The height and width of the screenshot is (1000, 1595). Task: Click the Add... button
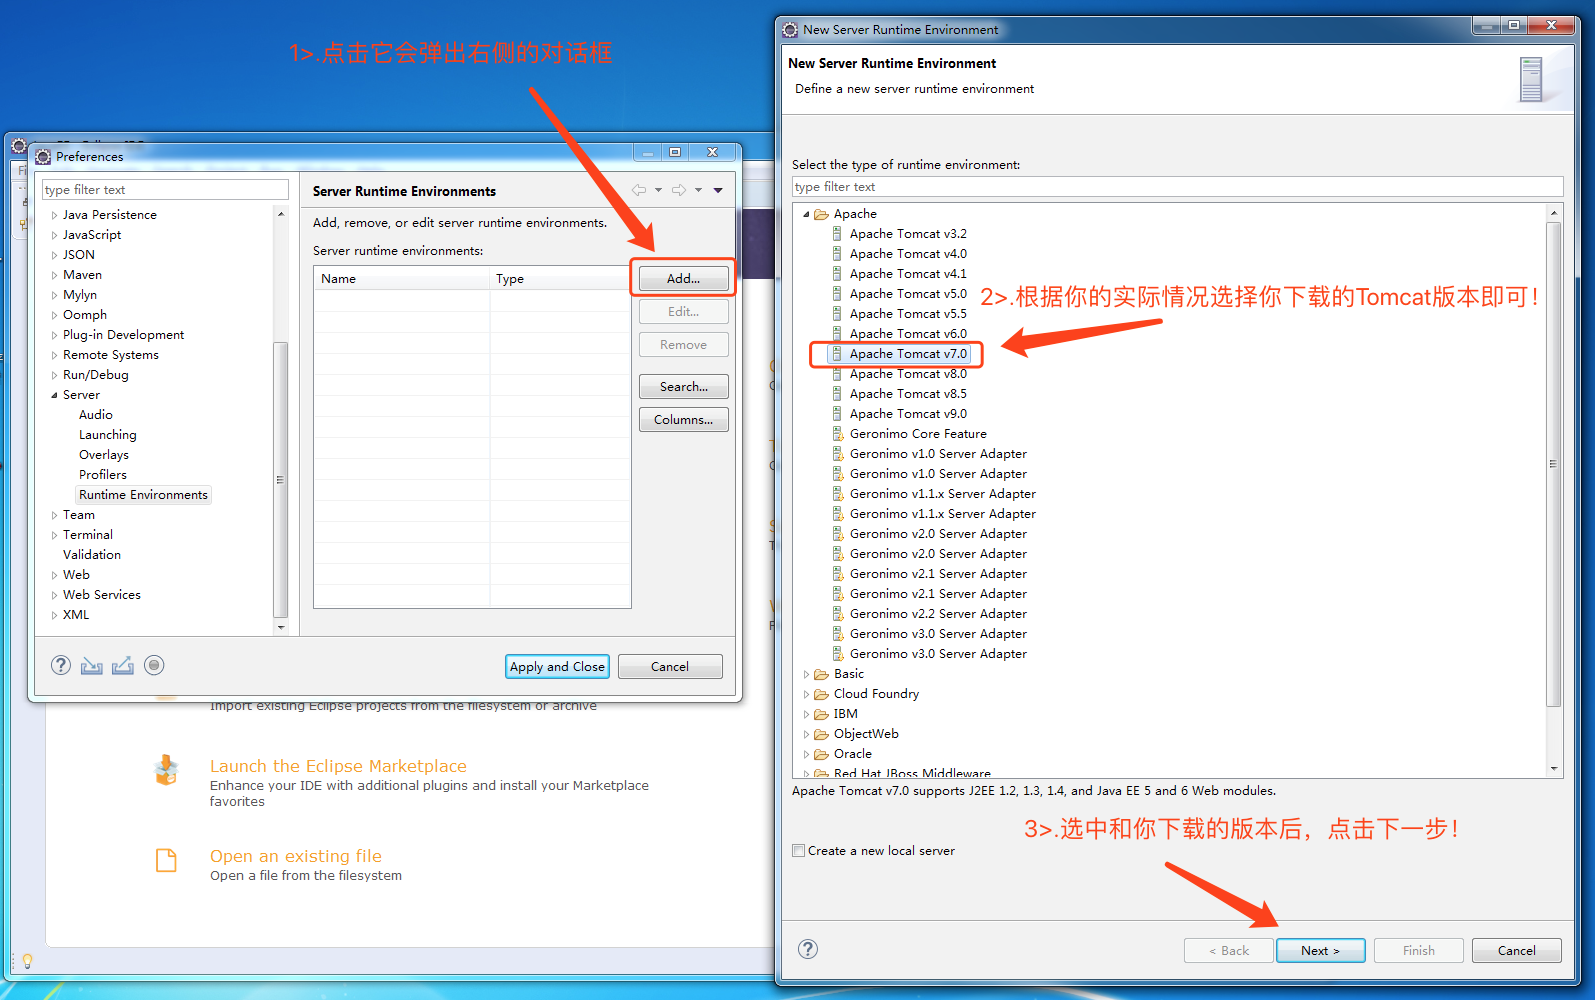click(x=683, y=279)
